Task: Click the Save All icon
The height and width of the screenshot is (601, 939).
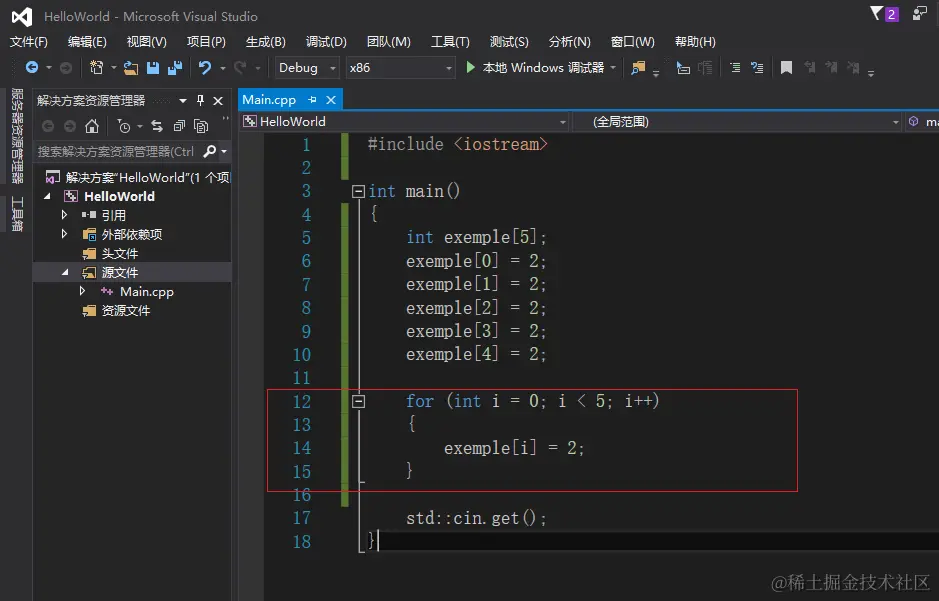Action: (x=175, y=68)
